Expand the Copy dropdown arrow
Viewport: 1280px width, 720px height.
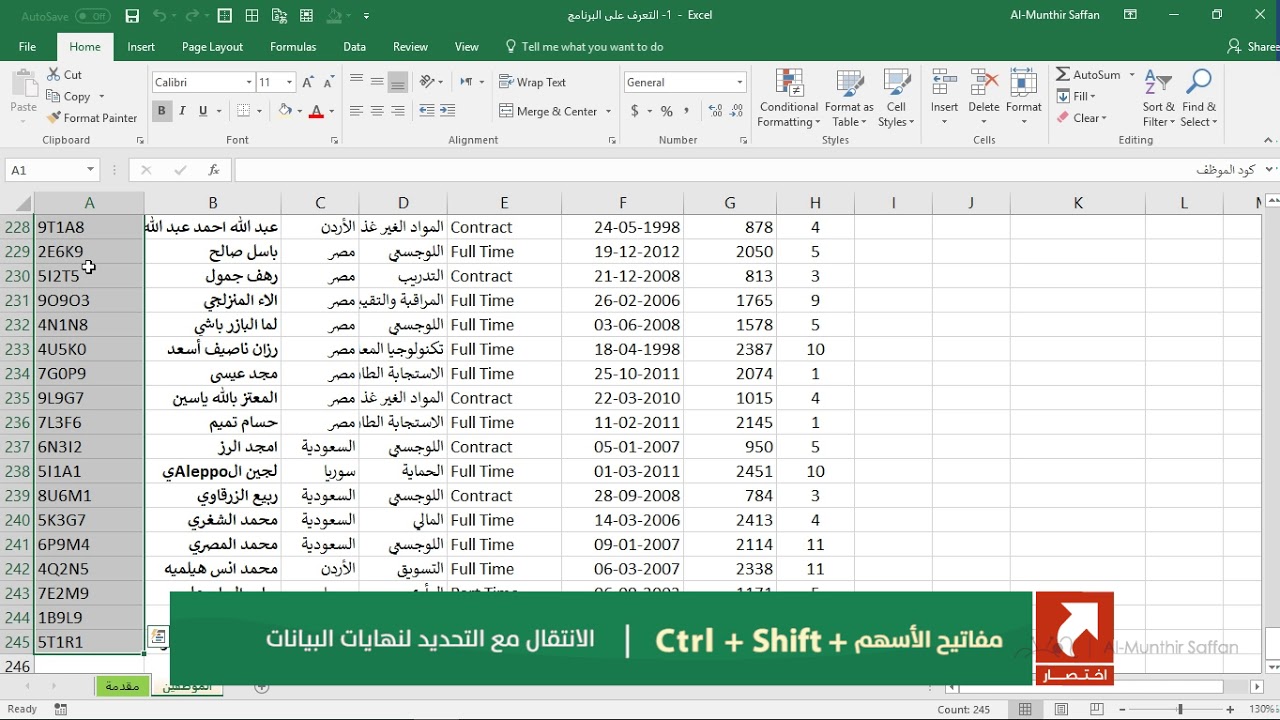[100, 97]
